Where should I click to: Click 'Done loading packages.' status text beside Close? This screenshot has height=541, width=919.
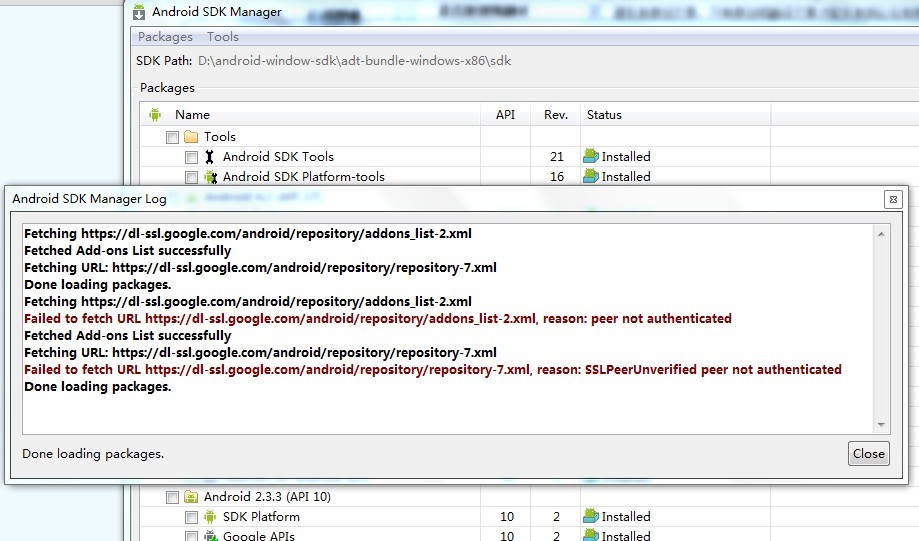click(x=93, y=454)
